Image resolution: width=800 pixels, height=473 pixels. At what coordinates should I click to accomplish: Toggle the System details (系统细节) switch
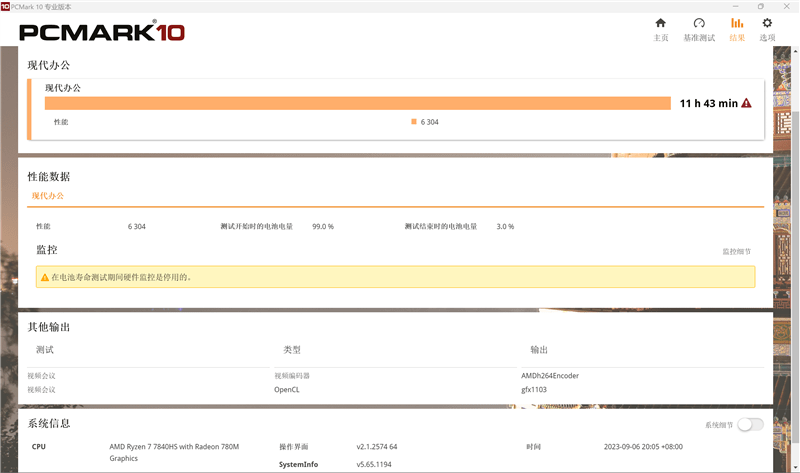[x=751, y=425]
